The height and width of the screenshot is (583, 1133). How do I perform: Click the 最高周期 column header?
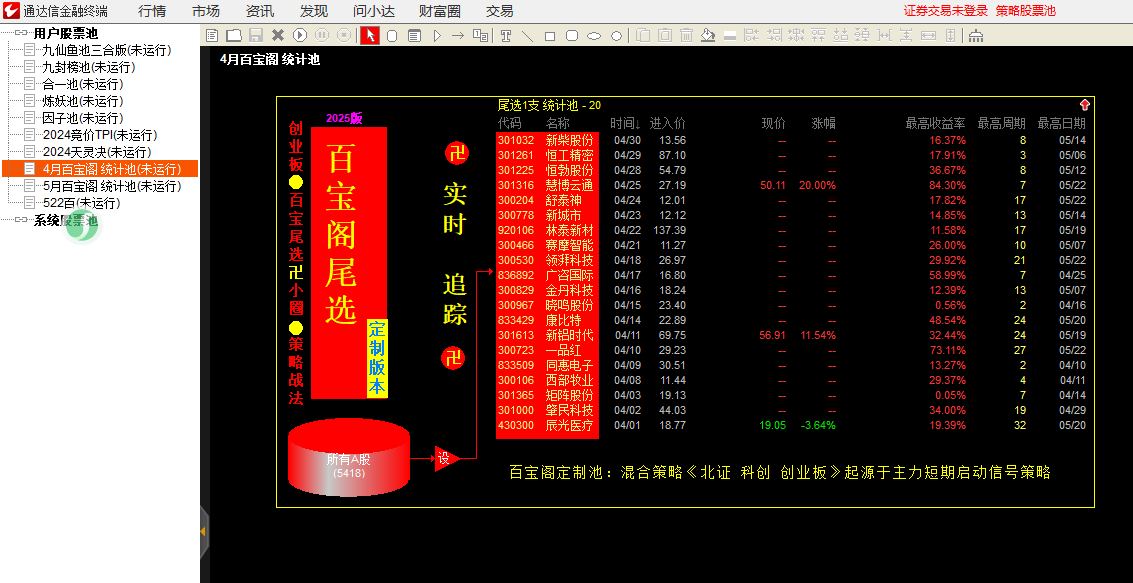pos(1001,123)
